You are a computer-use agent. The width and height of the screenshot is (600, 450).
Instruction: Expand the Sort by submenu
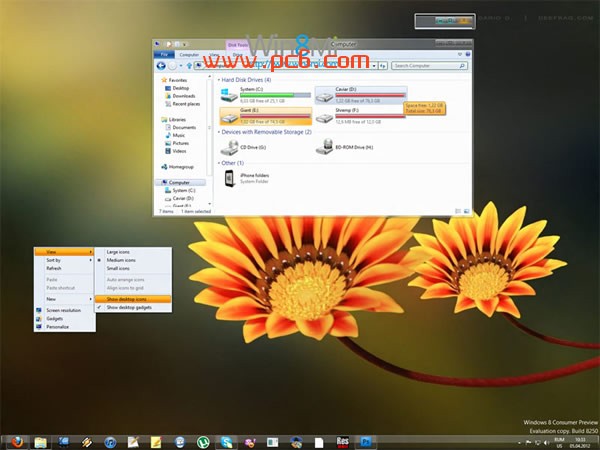(64, 260)
